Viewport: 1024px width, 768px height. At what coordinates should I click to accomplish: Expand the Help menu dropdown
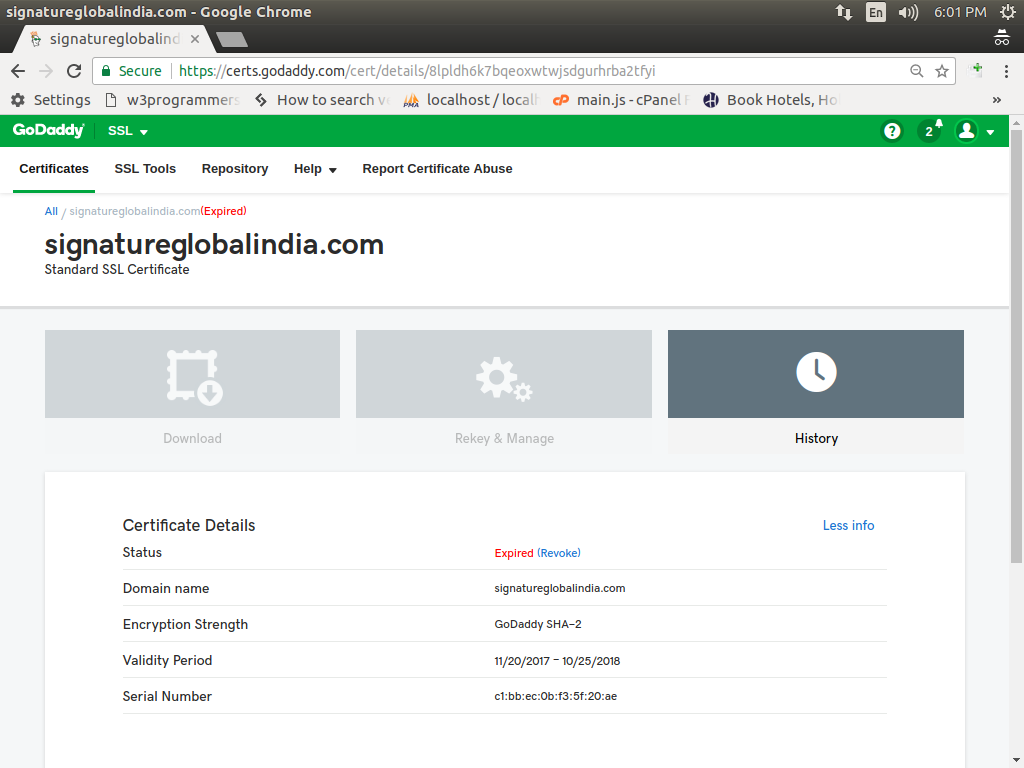click(x=315, y=169)
